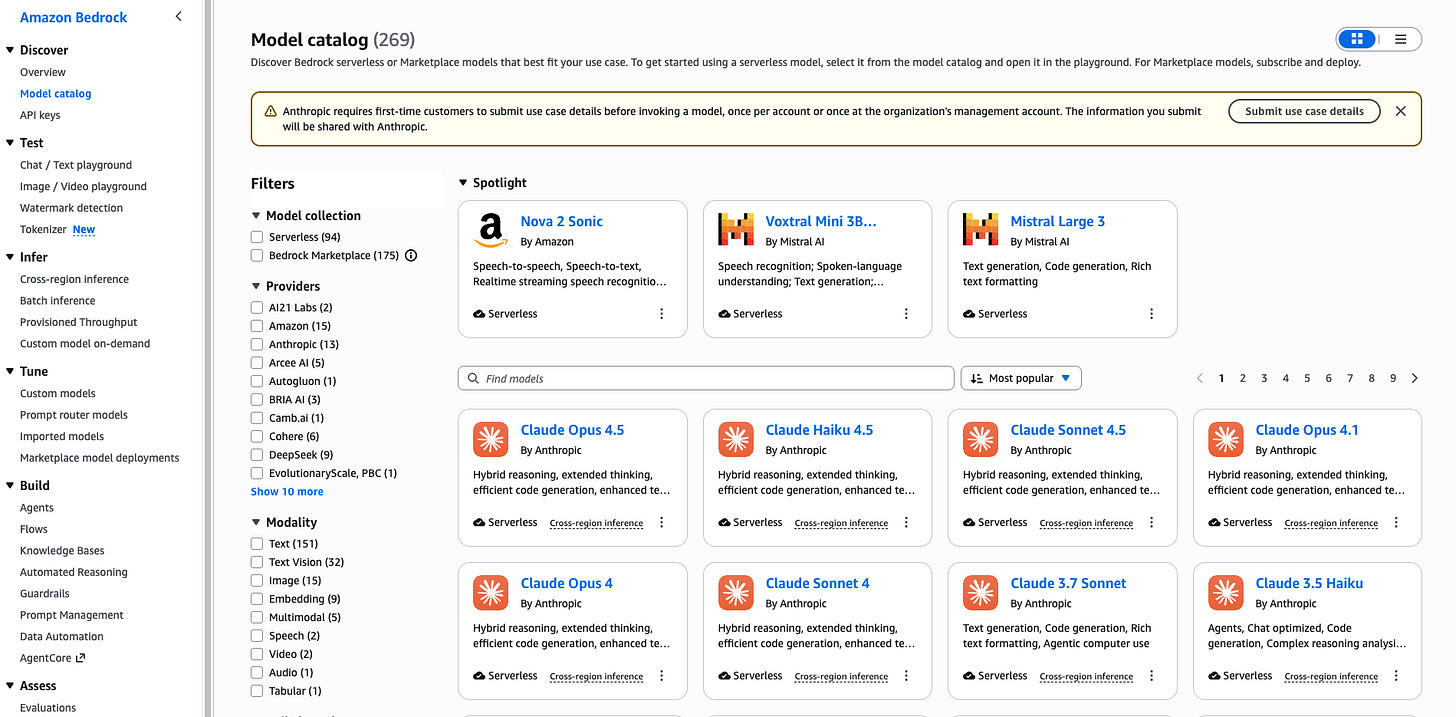The width and height of the screenshot is (1456, 717).
Task: Open Guardrails in the sidebar
Action: click(x=45, y=594)
